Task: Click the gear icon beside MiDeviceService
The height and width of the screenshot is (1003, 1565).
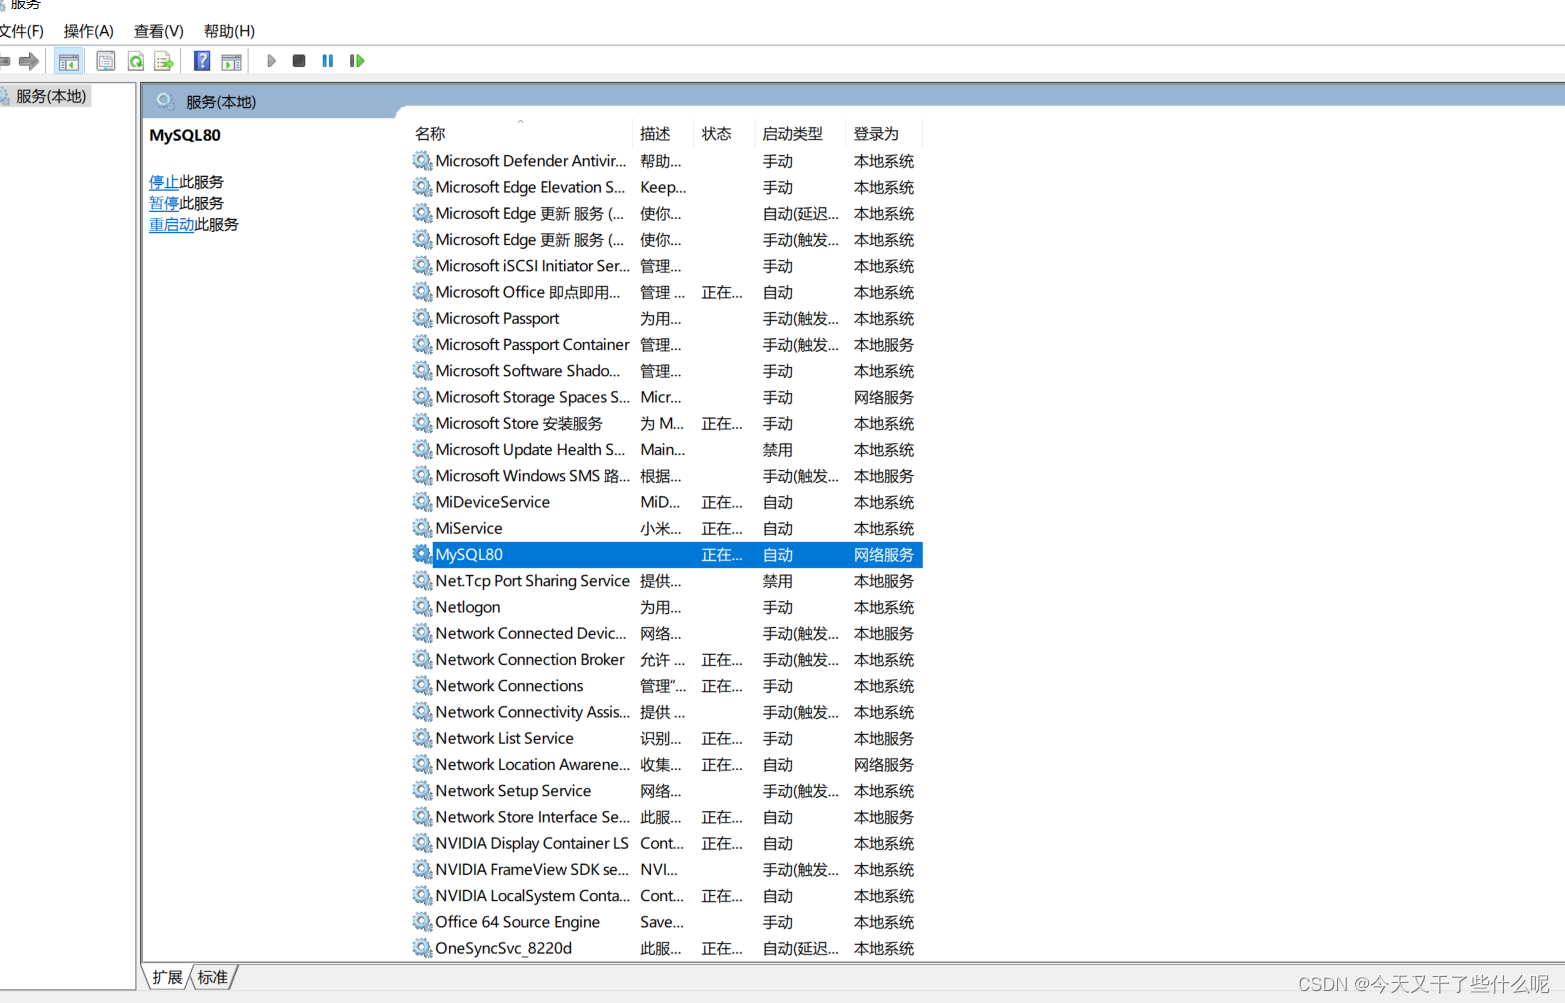Action: click(422, 501)
